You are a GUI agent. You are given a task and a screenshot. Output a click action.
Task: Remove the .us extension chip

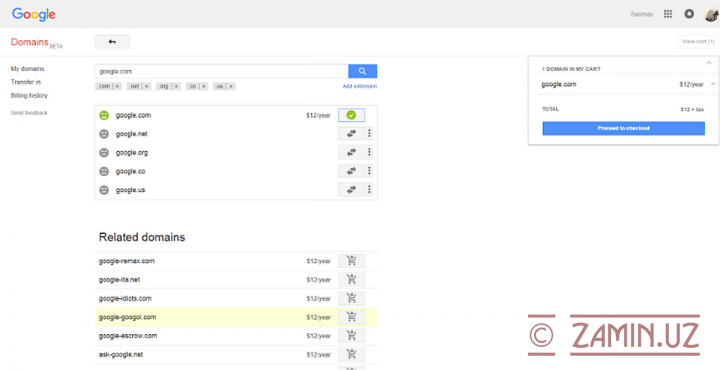pos(231,86)
